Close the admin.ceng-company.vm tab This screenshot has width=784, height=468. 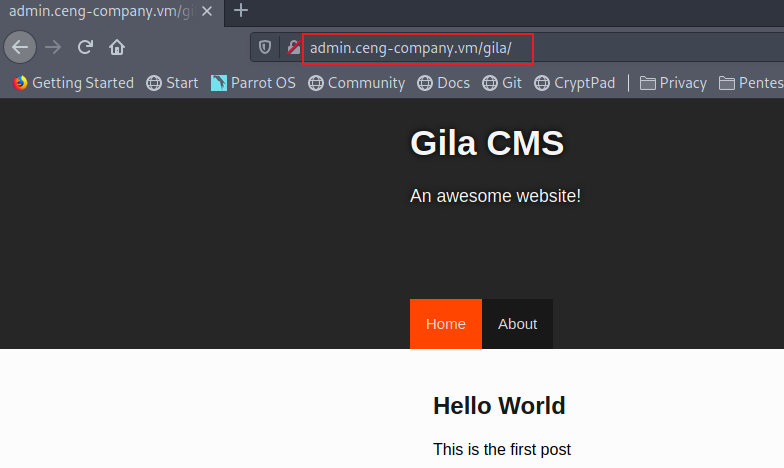coord(206,11)
